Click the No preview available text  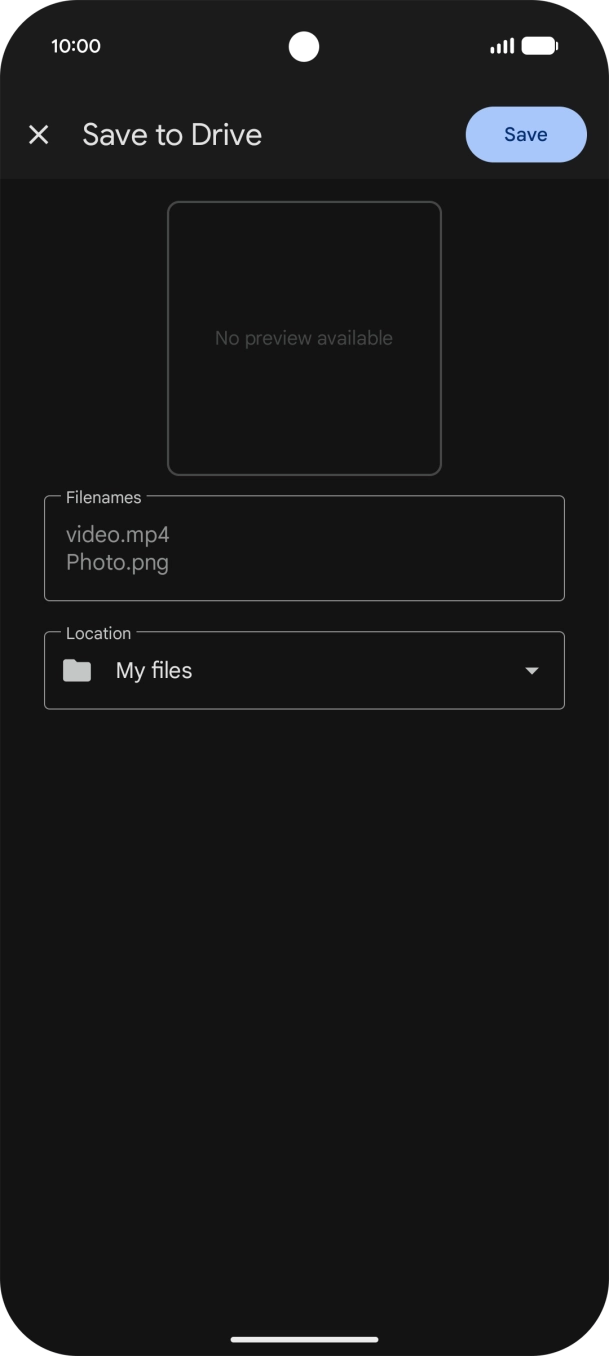(x=304, y=338)
